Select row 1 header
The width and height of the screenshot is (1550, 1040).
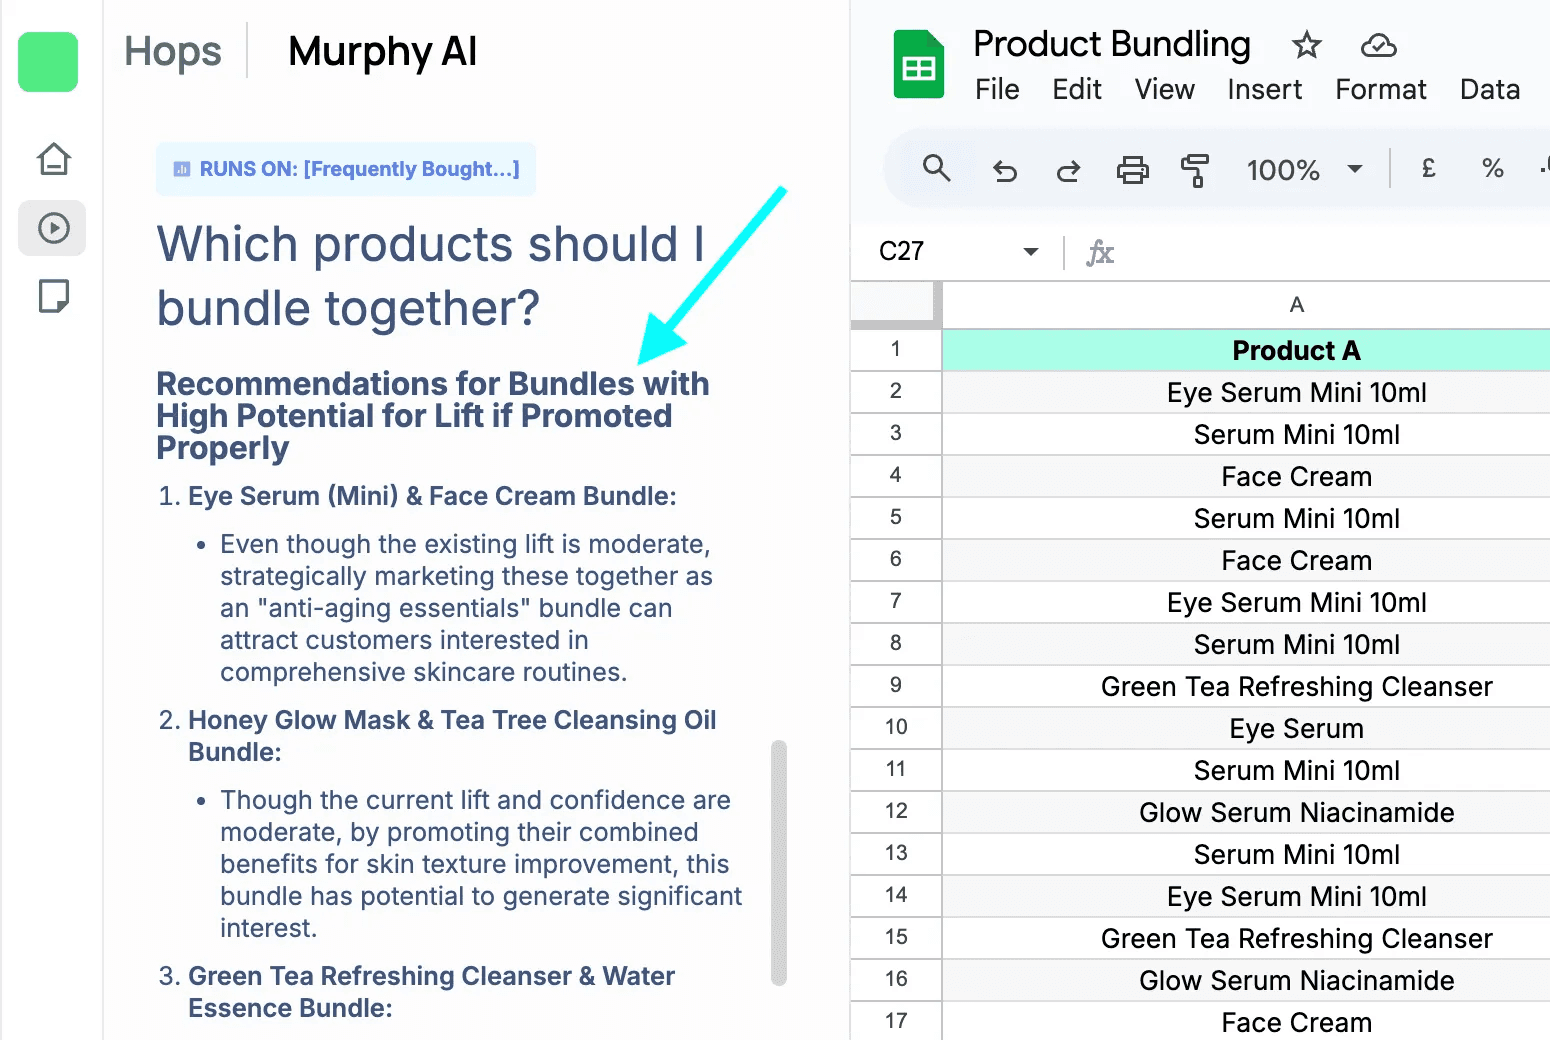pyautogui.click(x=896, y=350)
